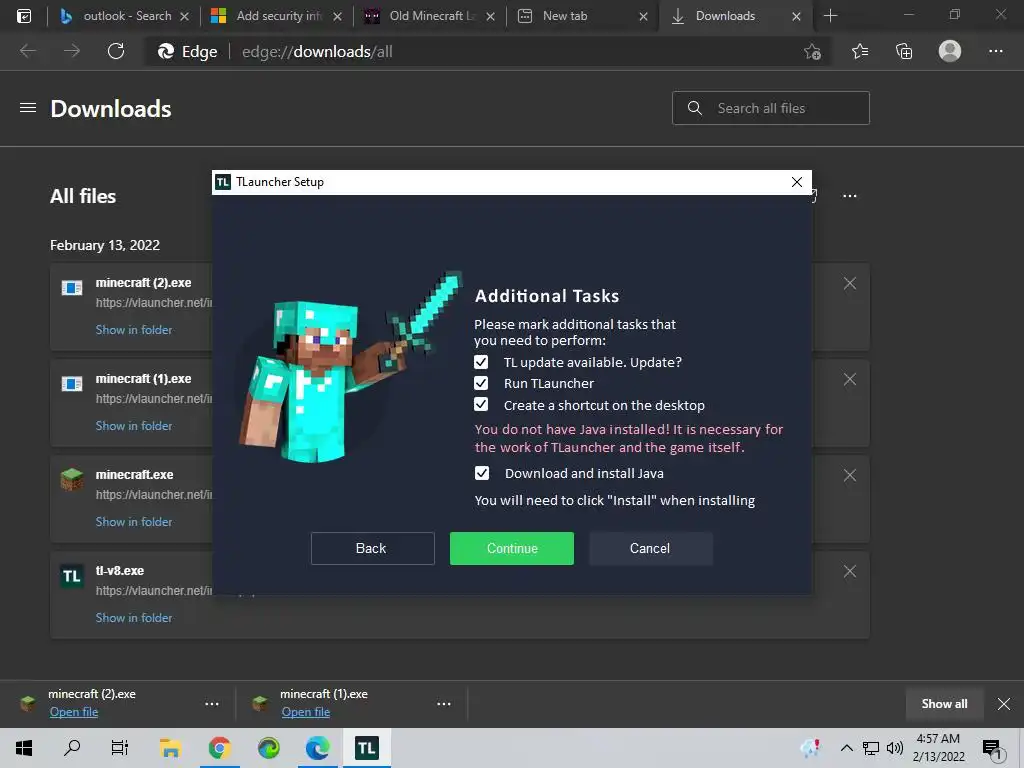
Task: Close the TLauncher Setup dialog
Action: pos(797,182)
